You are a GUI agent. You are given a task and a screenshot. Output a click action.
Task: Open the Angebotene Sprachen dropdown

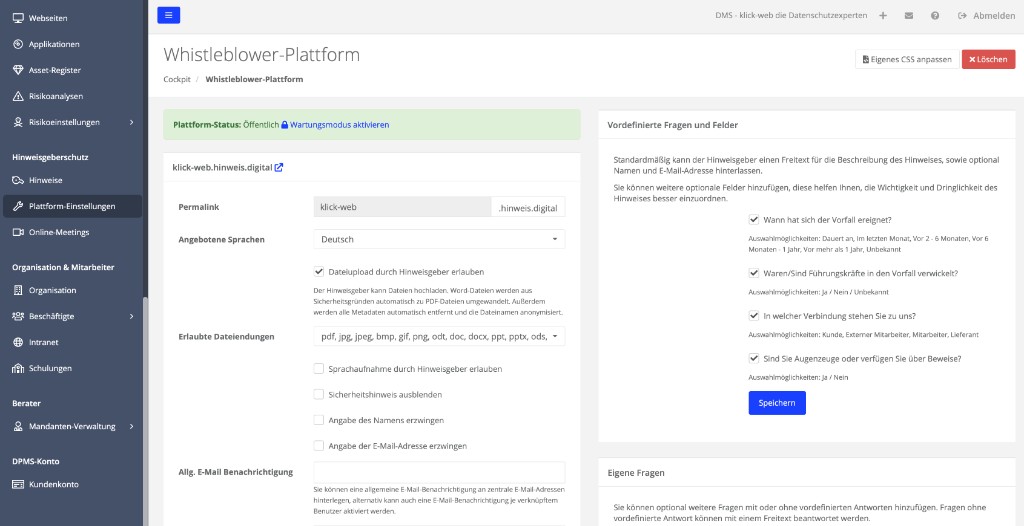pos(440,239)
